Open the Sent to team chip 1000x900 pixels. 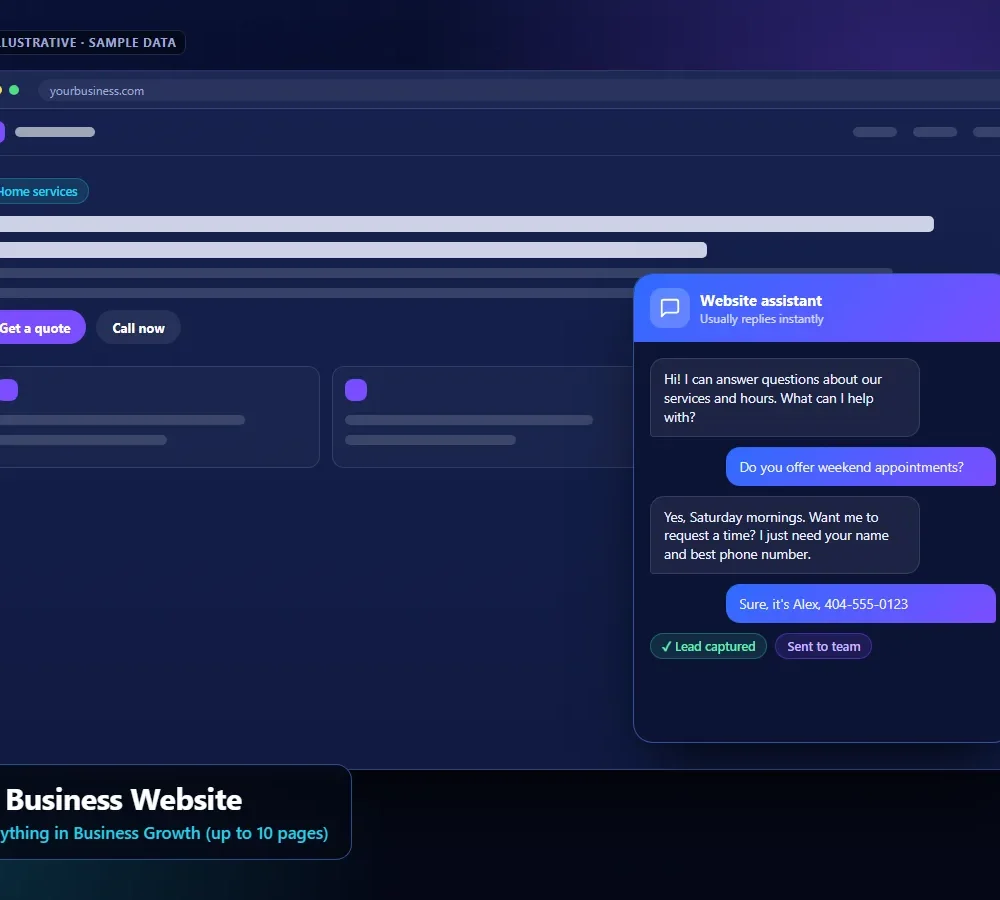click(x=823, y=646)
